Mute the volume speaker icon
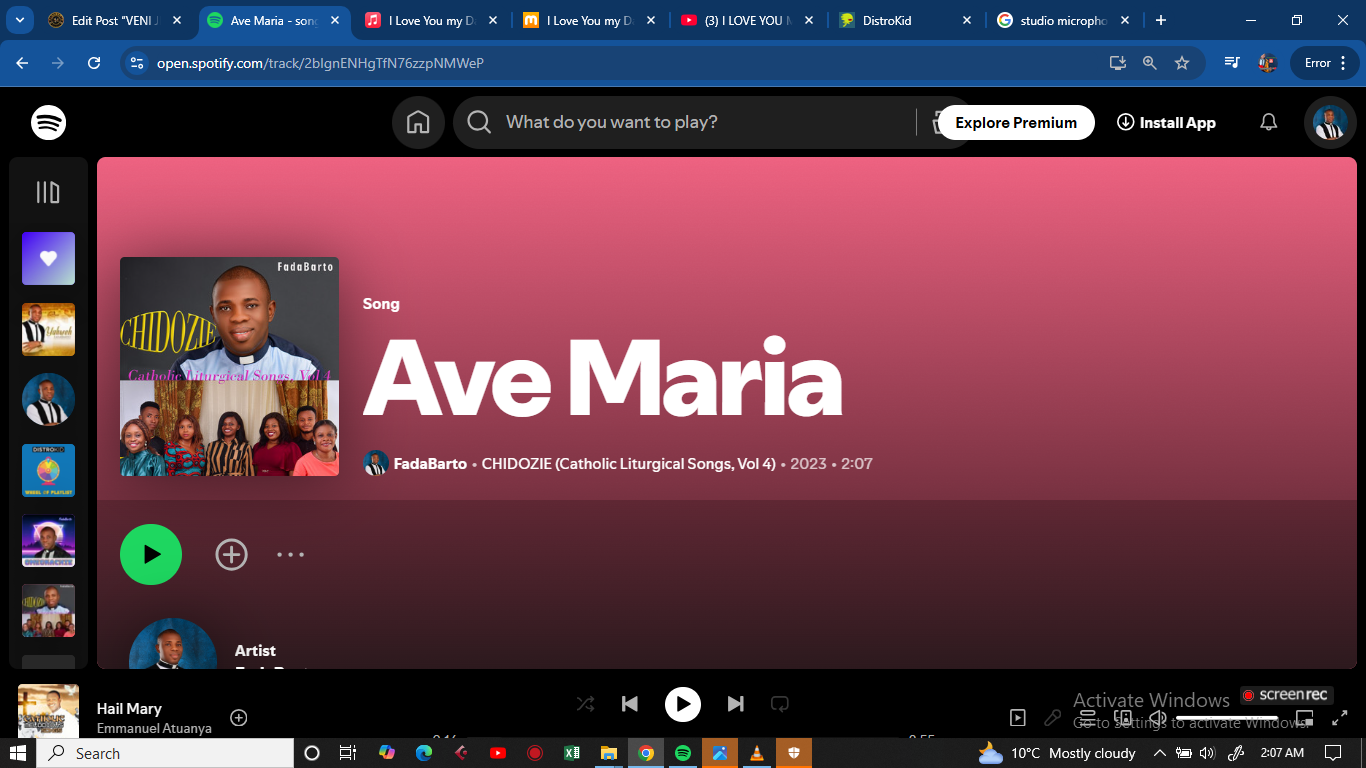1366x768 pixels. [1158, 718]
